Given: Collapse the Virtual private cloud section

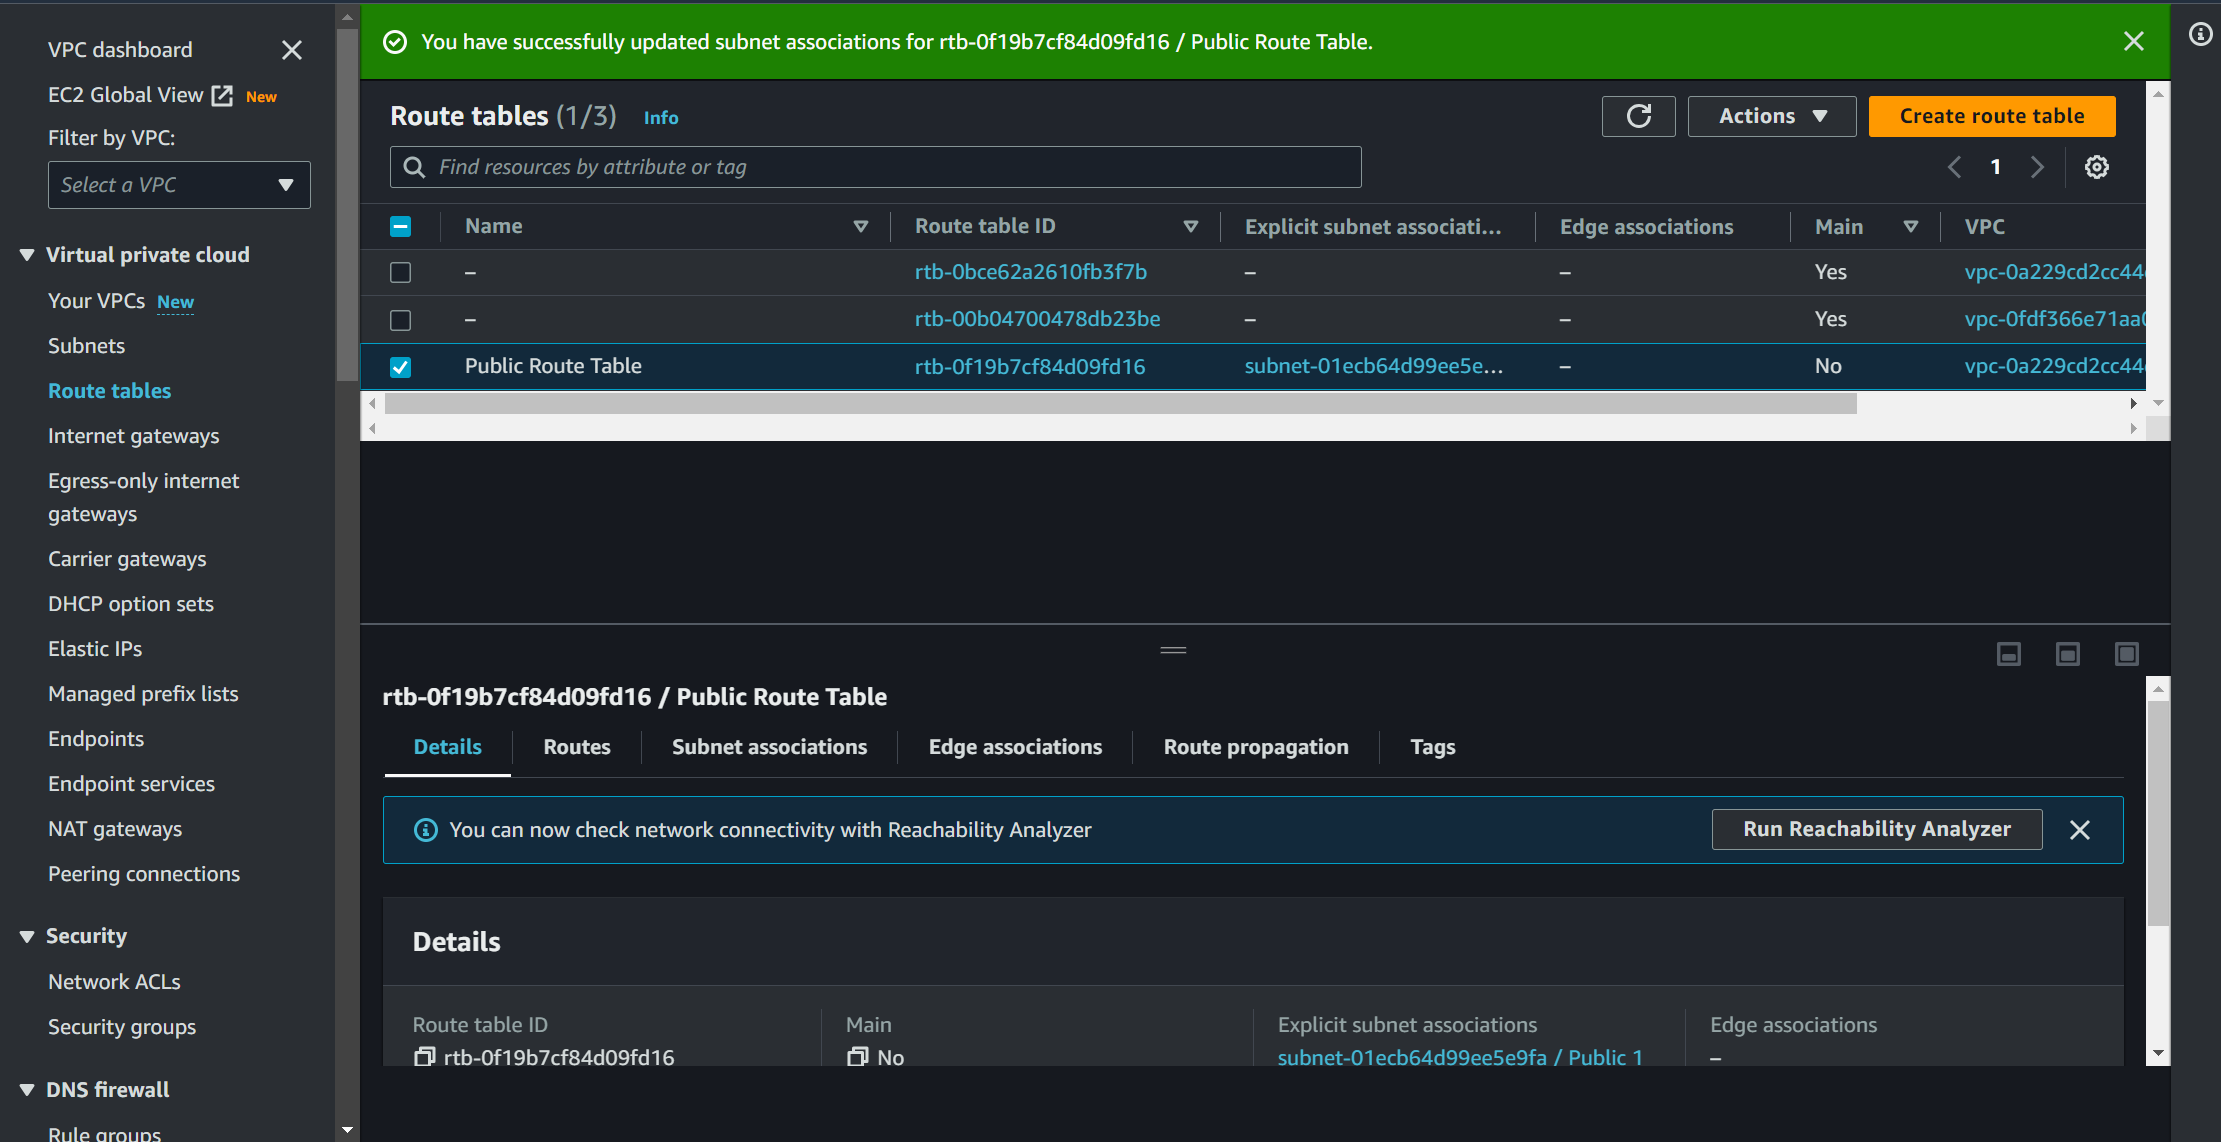Looking at the screenshot, I should click(x=27, y=255).
